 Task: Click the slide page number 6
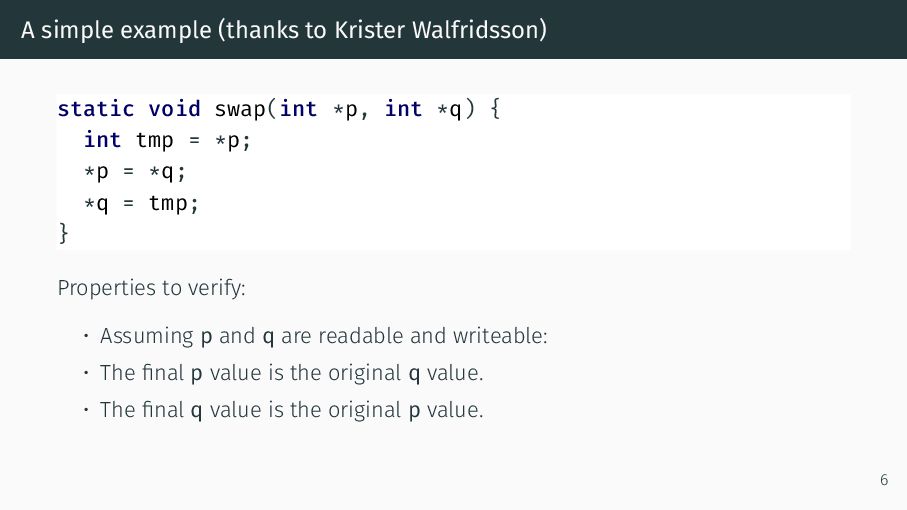coord(884,480)
